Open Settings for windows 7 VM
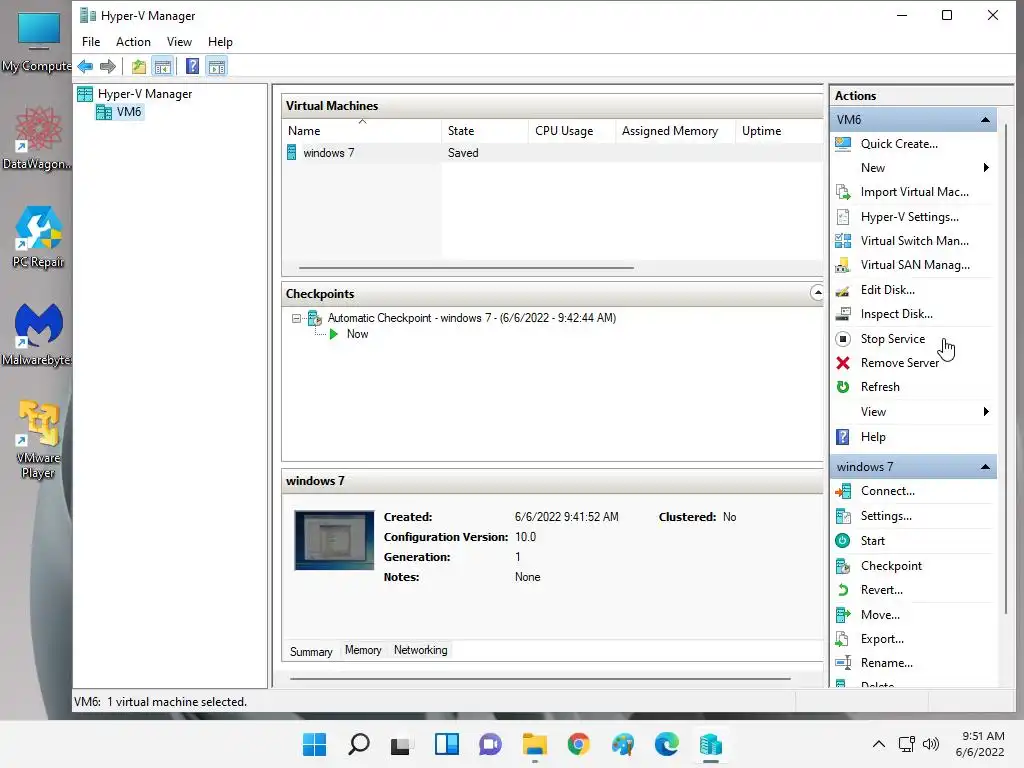 coord(886,516)
